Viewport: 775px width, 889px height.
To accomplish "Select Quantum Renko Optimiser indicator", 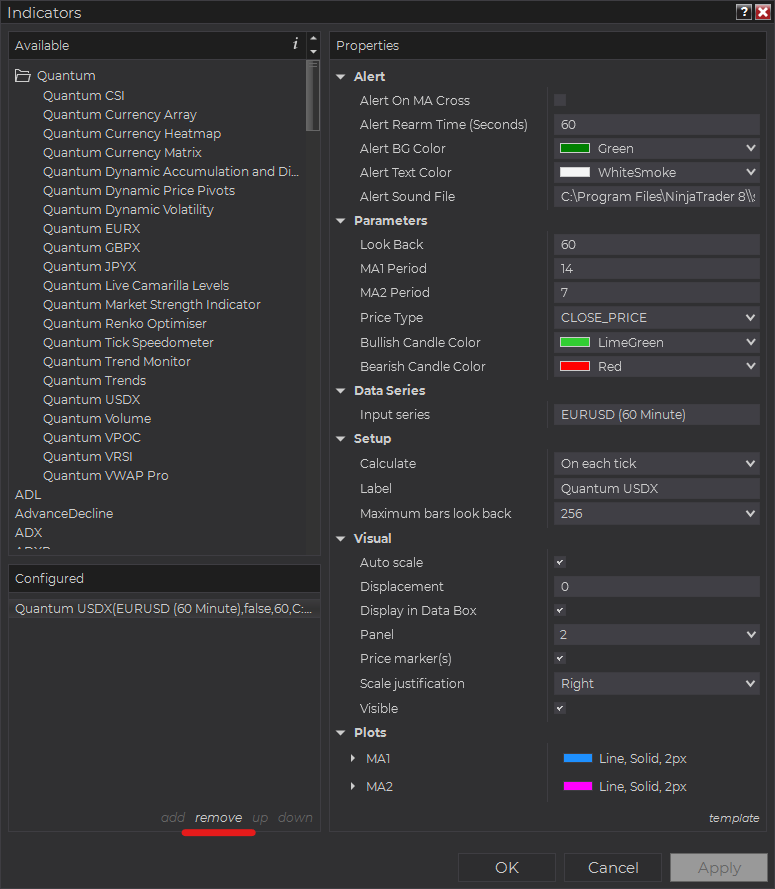I will coord(125,324).
